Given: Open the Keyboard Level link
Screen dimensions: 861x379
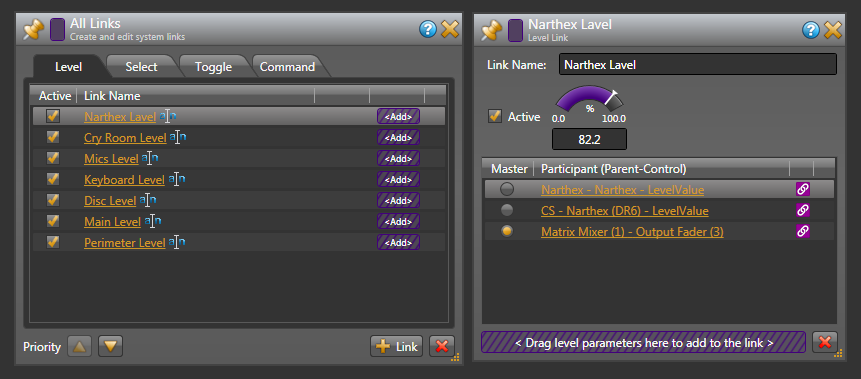Looking at the screenshot, I should 124,180.
